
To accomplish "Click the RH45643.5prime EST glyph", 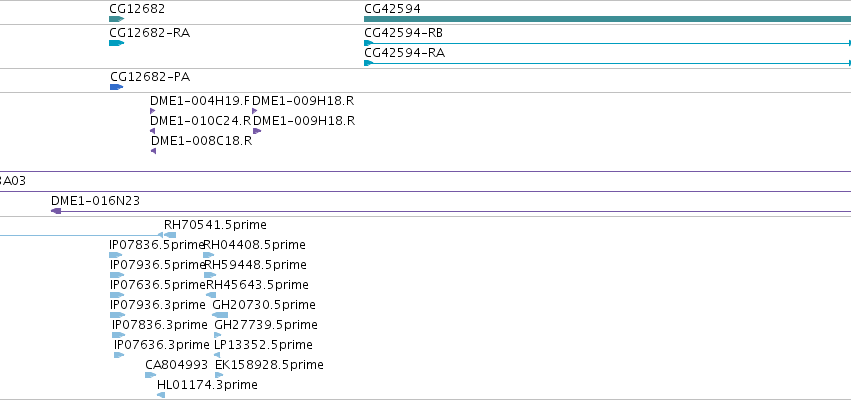I will (x=211, y=295).
